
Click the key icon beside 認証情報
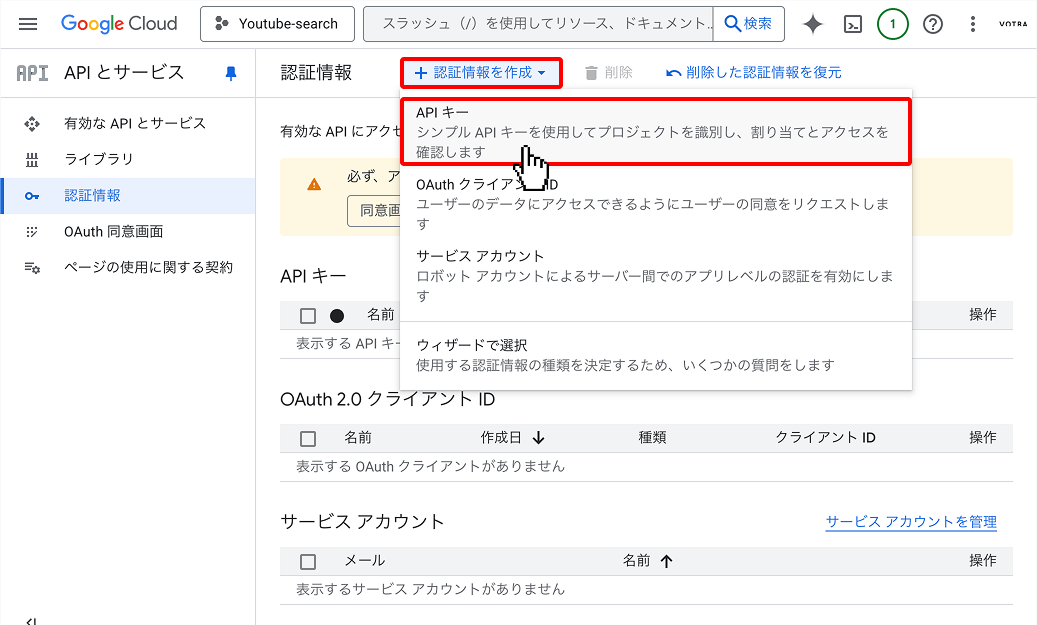click(32, 196)
